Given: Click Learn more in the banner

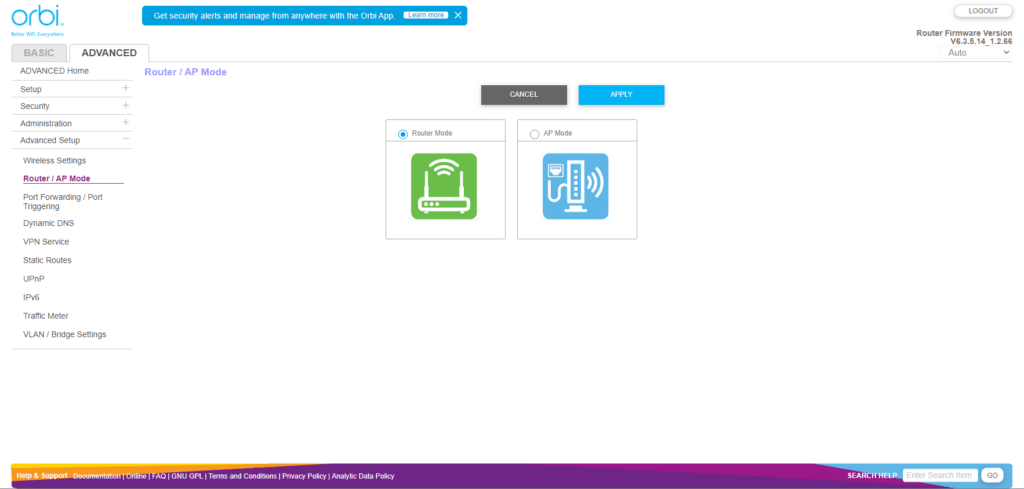Looking at the screenshot, I should tap(426, 16).
